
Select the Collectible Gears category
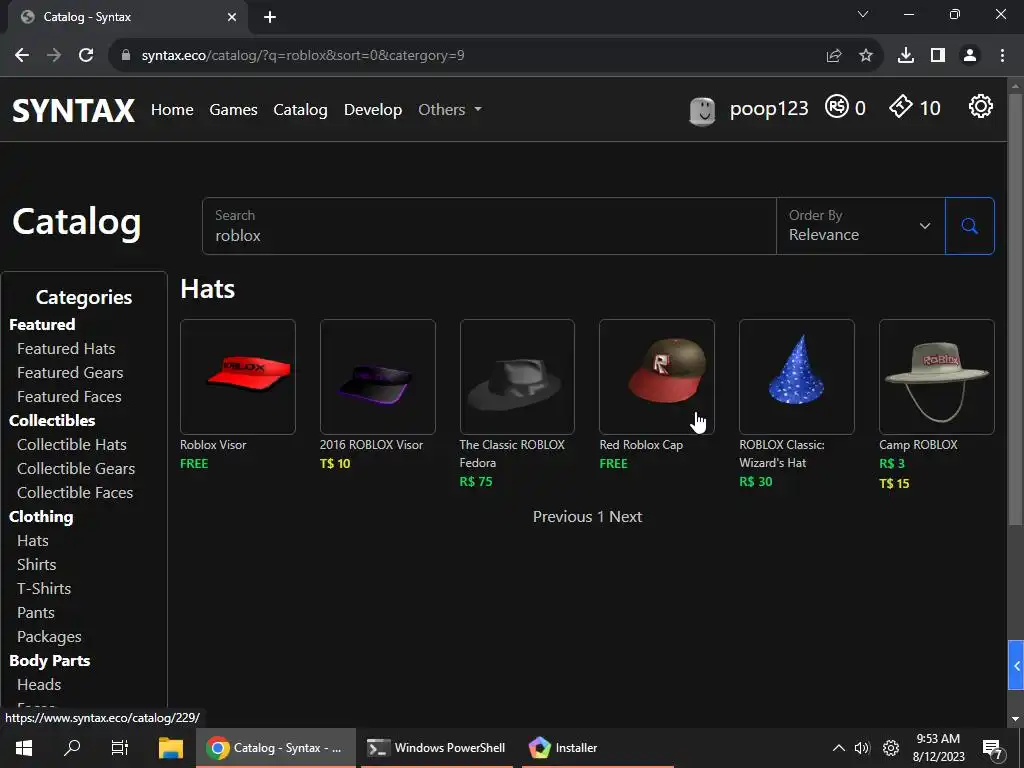[76, 469]
